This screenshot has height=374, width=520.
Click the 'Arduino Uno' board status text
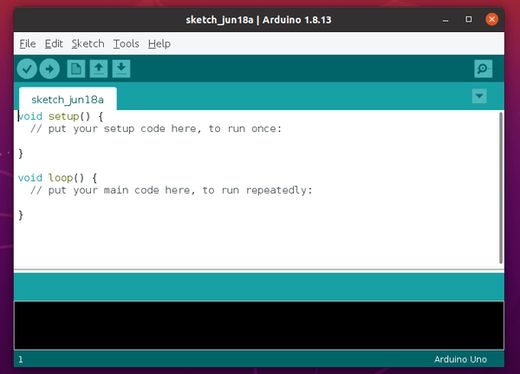[460, 359]
